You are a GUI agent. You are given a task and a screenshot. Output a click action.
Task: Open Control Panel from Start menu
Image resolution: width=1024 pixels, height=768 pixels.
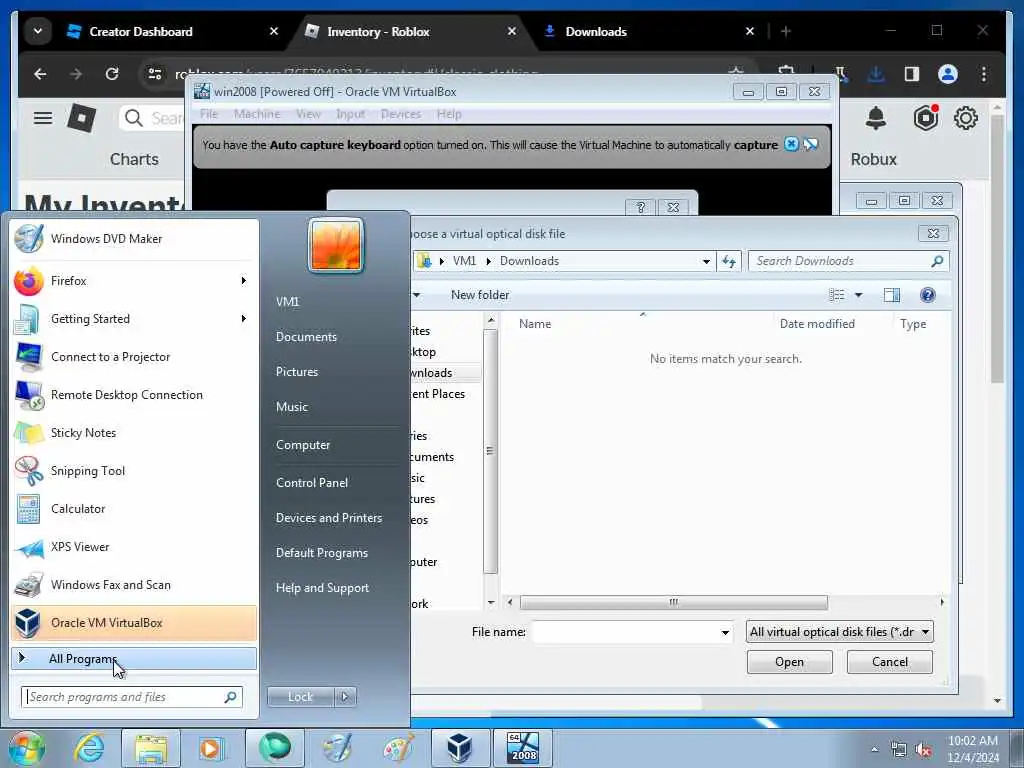pyautogui.click(x=312, y=483)
